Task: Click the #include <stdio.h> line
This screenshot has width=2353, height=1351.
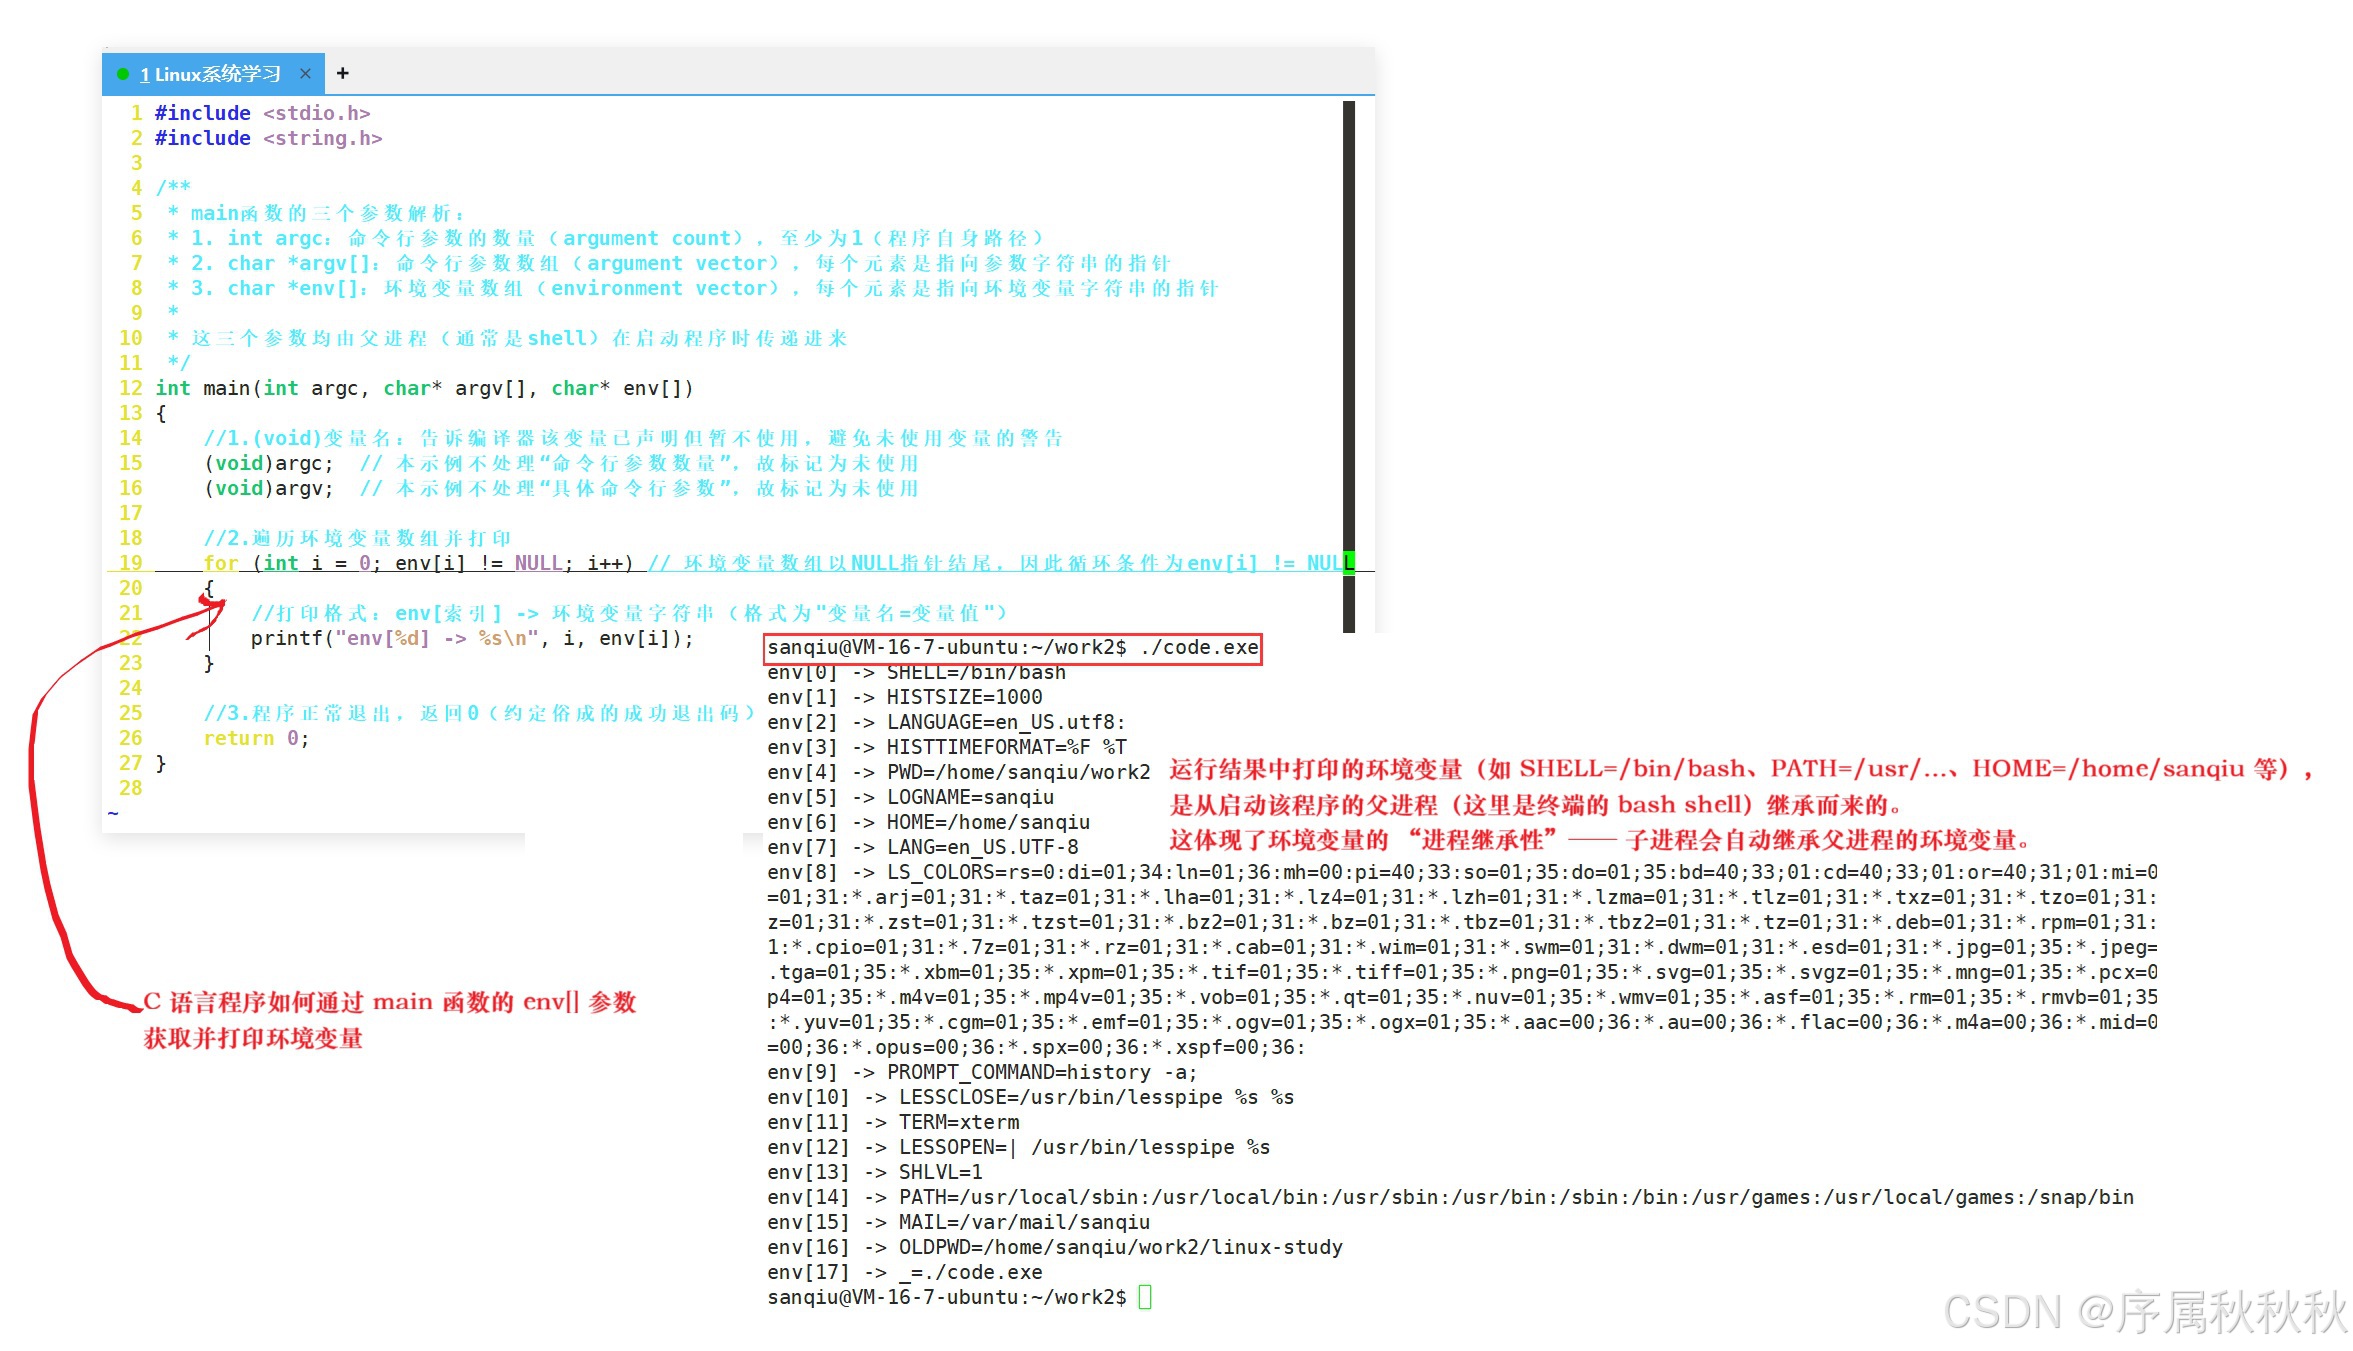Action: point(262,113)
